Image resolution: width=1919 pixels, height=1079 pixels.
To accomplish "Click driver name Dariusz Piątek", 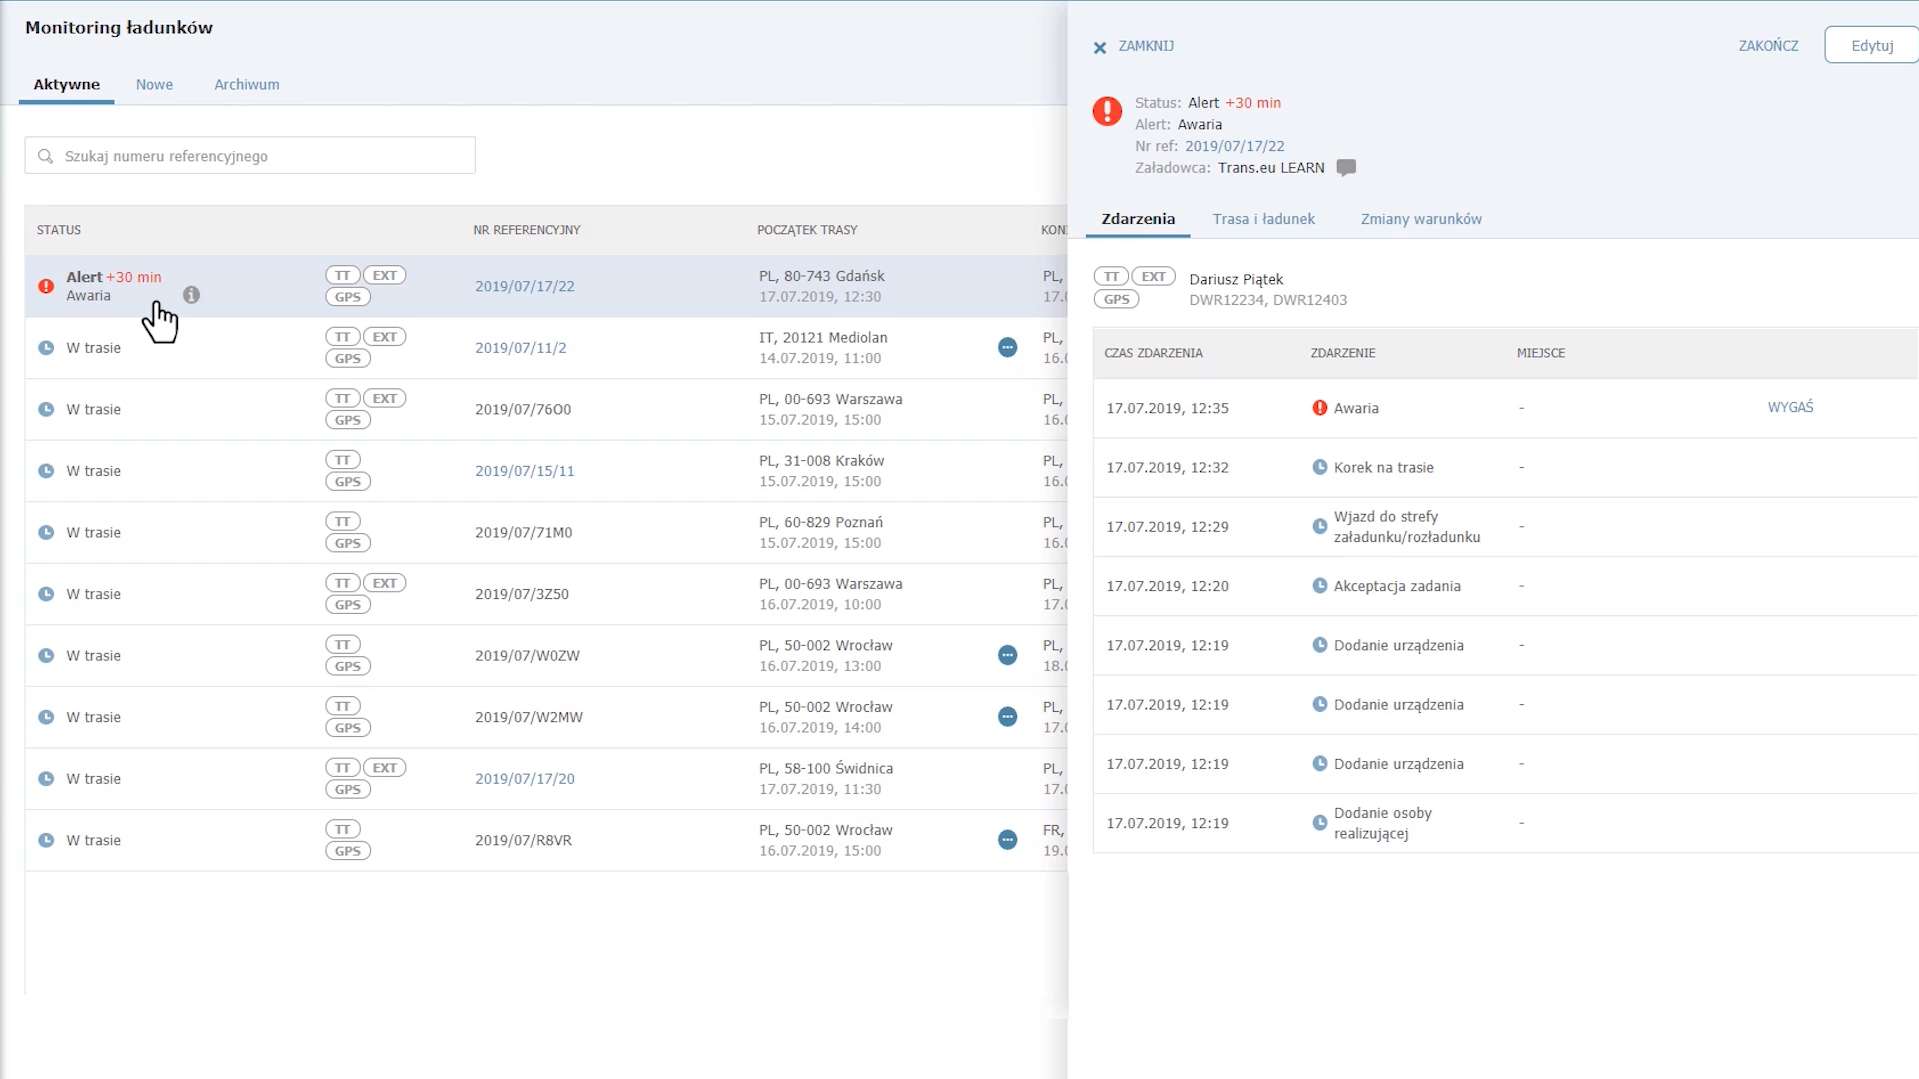I will point(1236,279).
